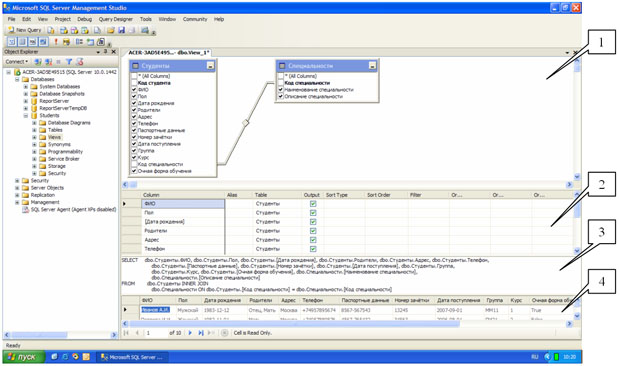Expand the System Databases node
The height and width of the screenshot is (366, 620).
point(26,87)
